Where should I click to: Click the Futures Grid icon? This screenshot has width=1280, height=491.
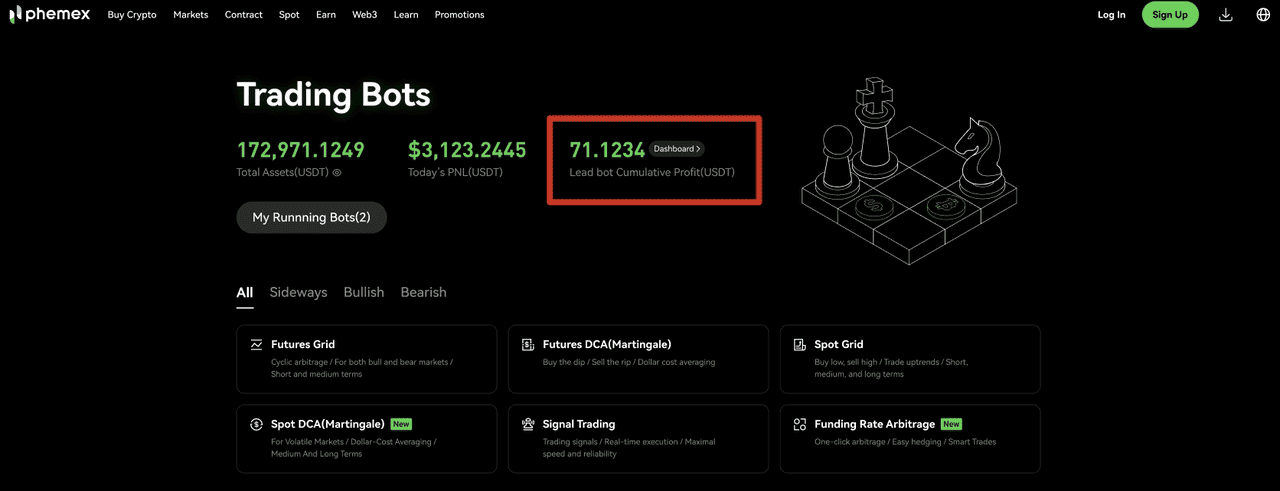[x=257, y=345]
